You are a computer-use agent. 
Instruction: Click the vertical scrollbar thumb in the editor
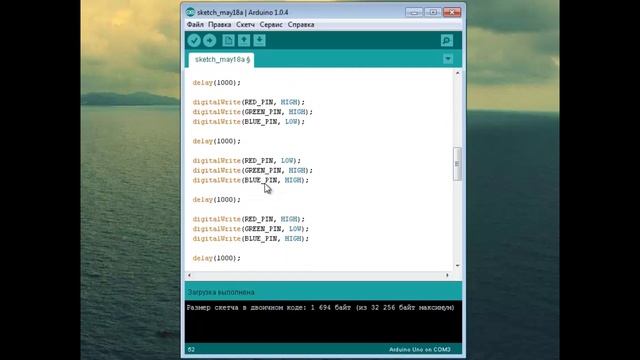457,164
